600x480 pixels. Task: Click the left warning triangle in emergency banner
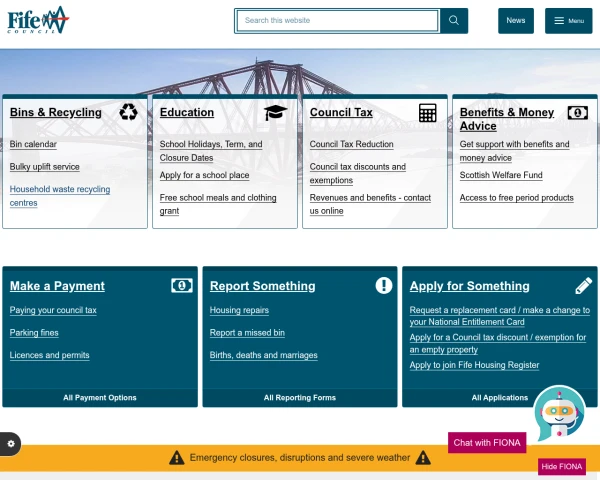177,457
